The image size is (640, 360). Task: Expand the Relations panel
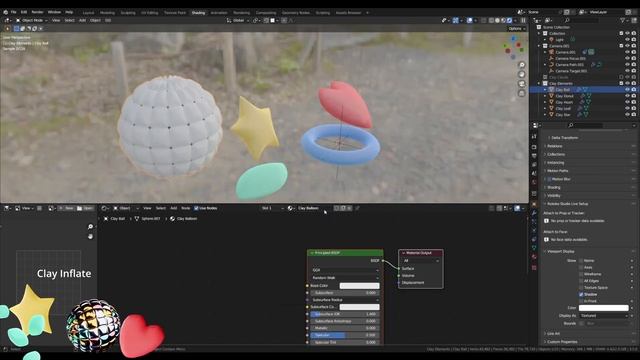554,146
